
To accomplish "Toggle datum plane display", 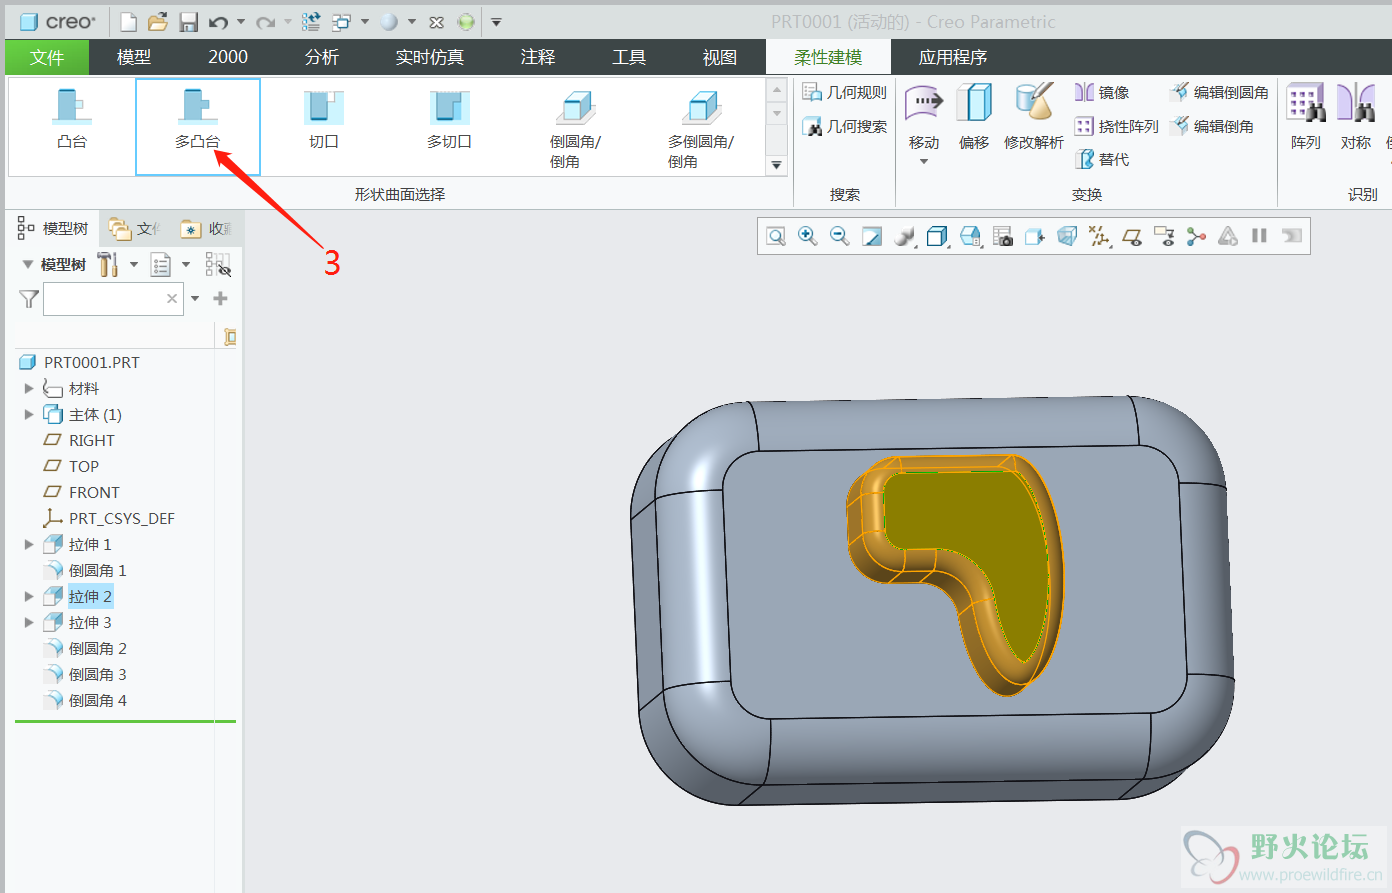I will pos(1132,236).
